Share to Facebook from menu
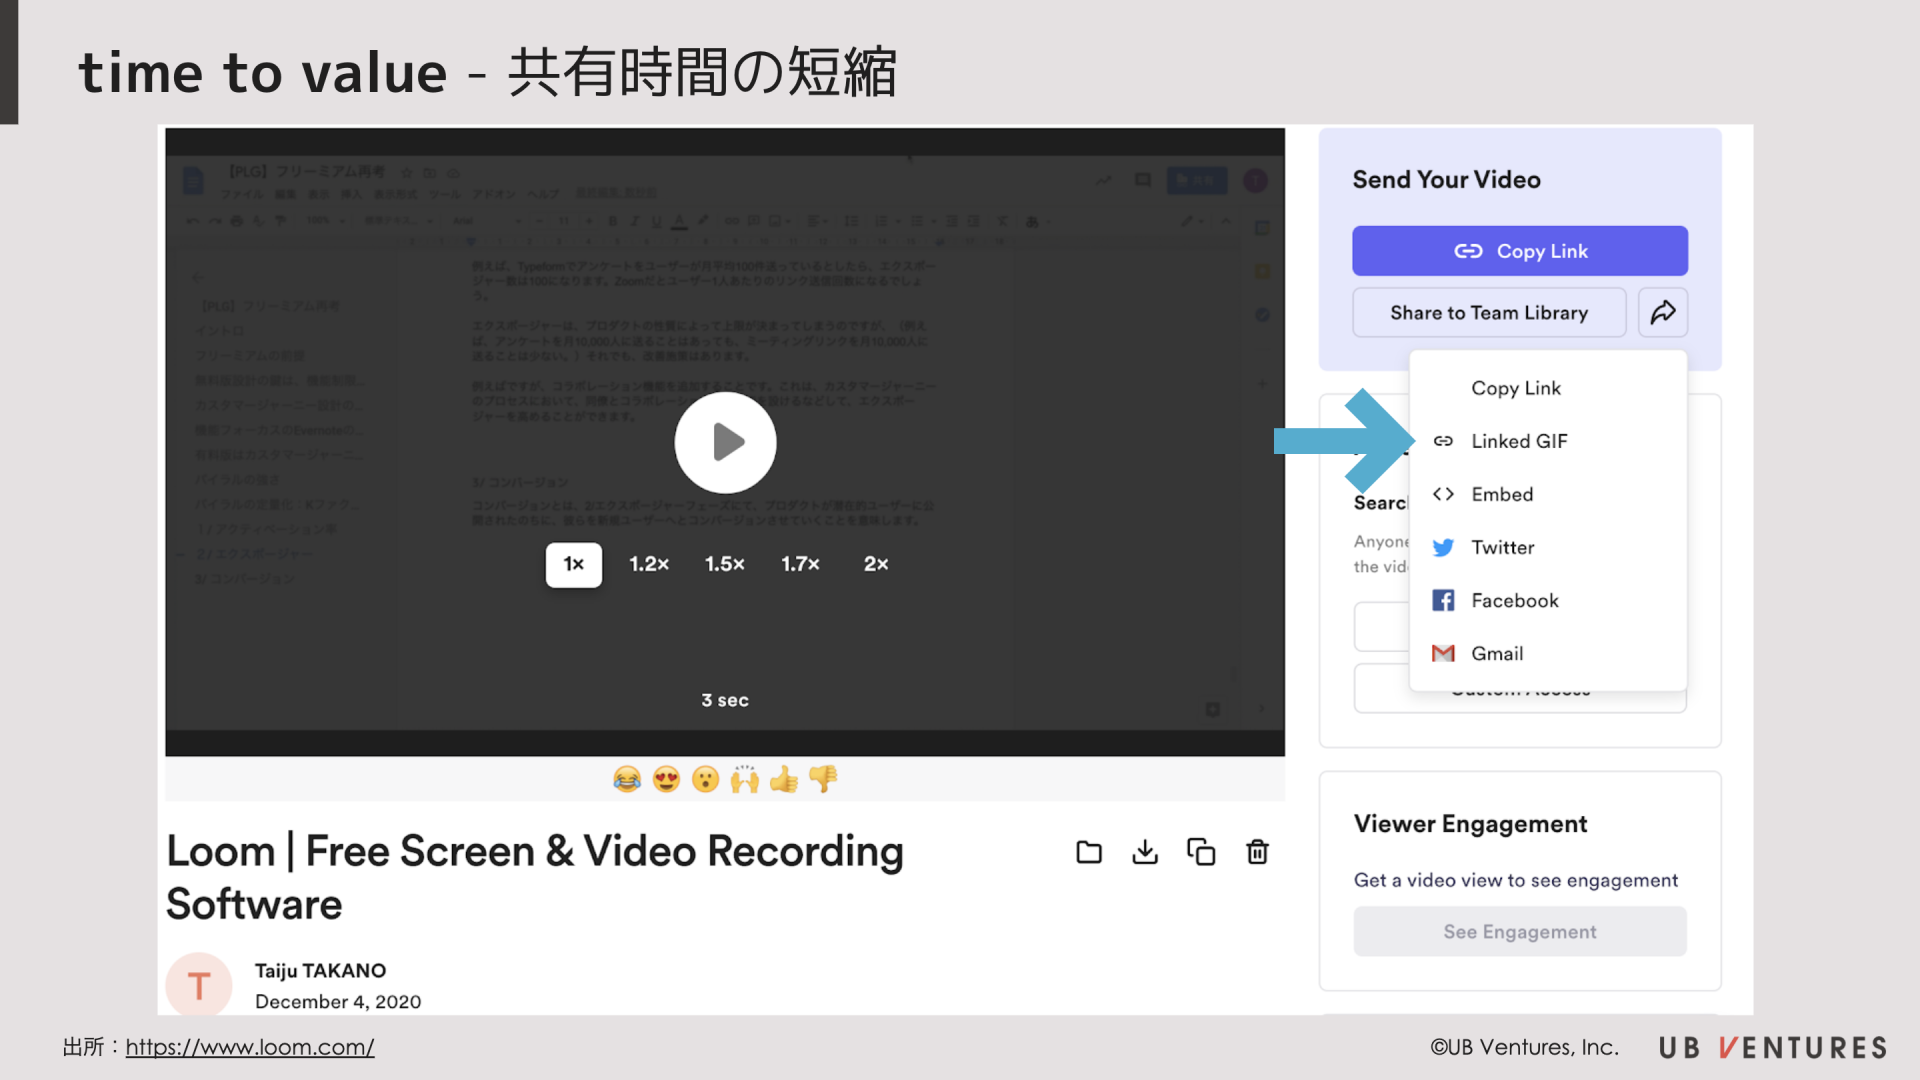 (1548, 600)
